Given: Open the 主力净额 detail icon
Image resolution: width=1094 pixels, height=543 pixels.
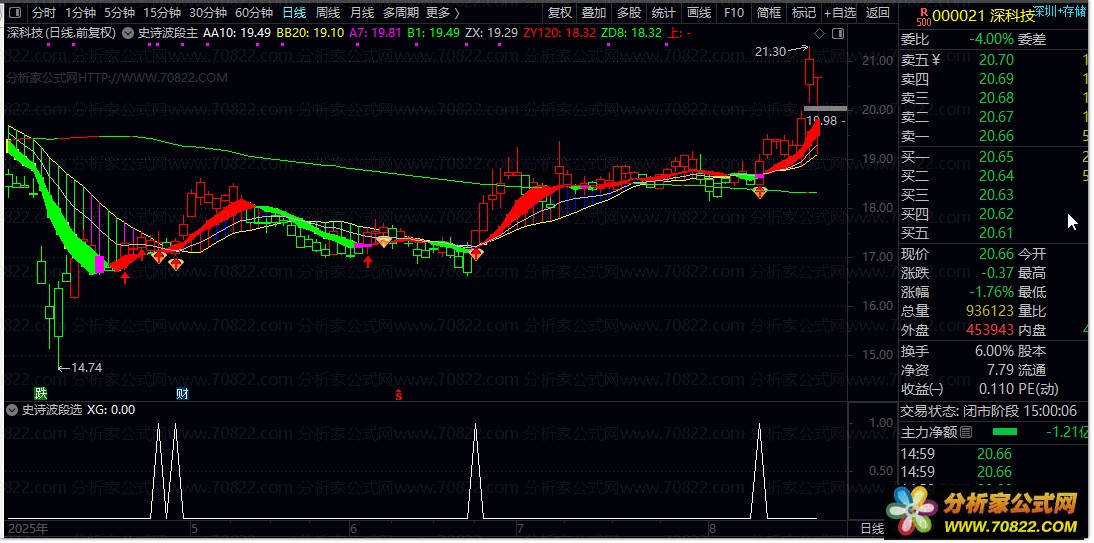Looking at the screenshot, I should point(966,433).
